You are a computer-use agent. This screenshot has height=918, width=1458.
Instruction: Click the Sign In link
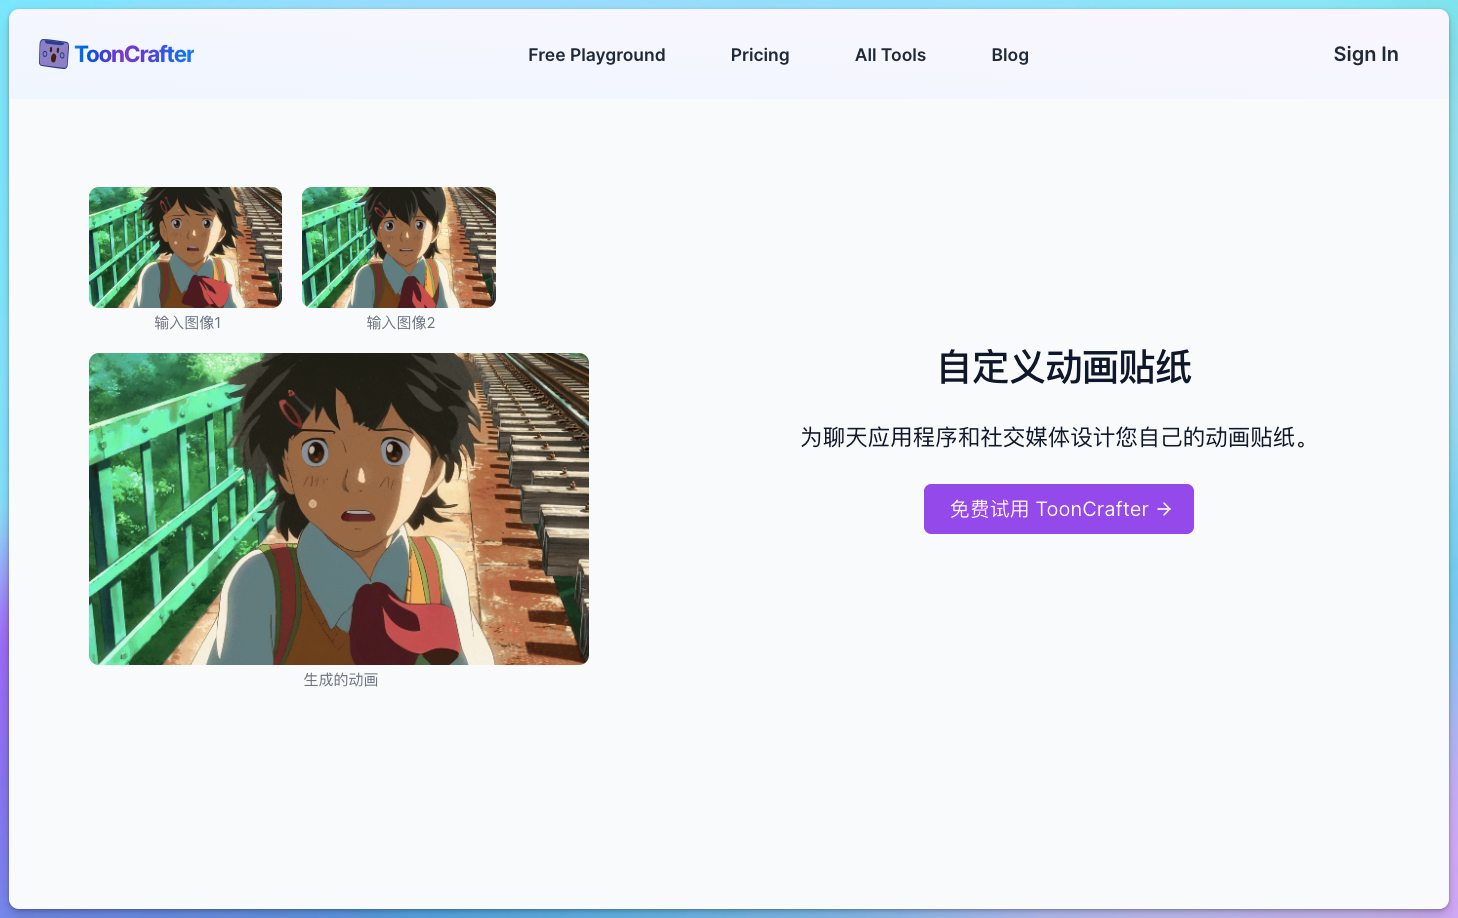1366,54
